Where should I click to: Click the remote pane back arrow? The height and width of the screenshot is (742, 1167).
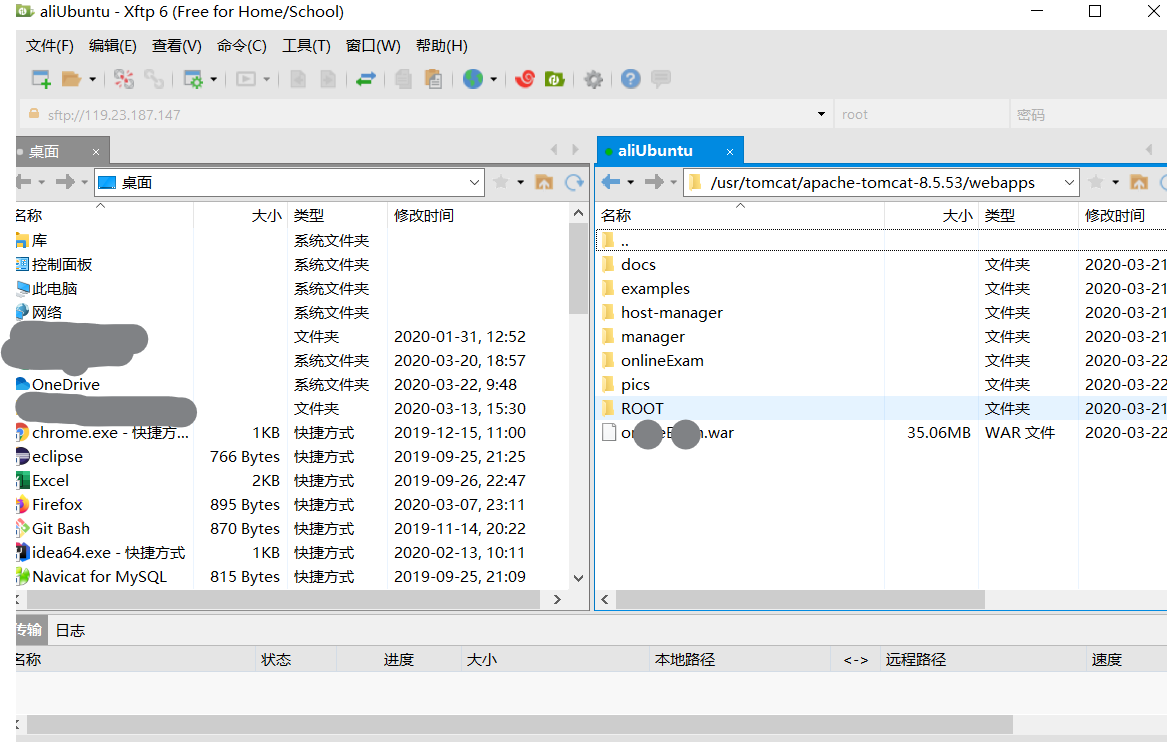click(611, 182)
